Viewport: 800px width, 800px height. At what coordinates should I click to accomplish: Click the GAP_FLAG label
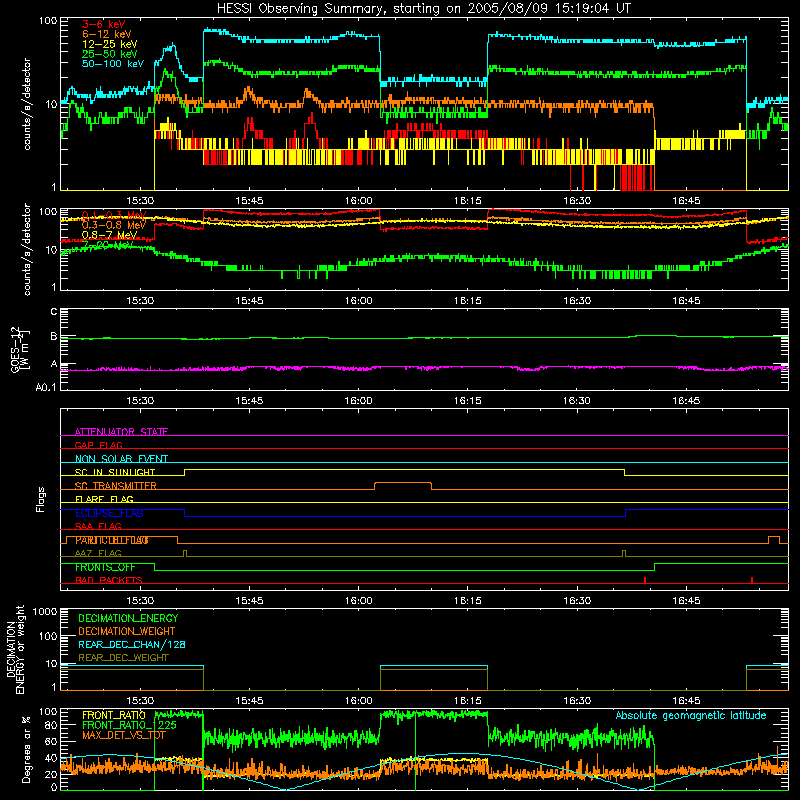[98, 445]
